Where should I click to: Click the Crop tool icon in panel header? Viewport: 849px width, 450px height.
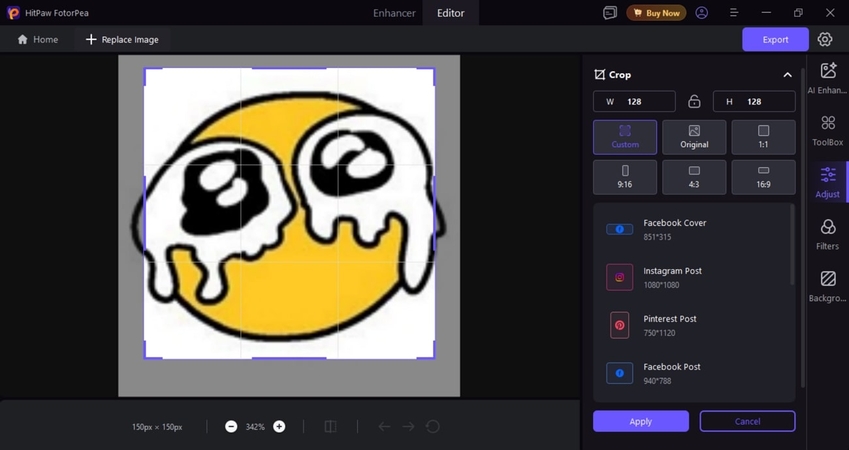pyautogui.click(x=599, y=75)
